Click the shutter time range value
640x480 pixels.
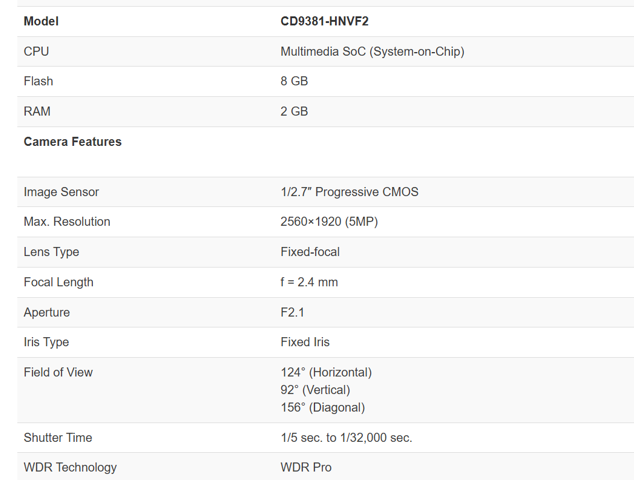(x=346, y=437)
